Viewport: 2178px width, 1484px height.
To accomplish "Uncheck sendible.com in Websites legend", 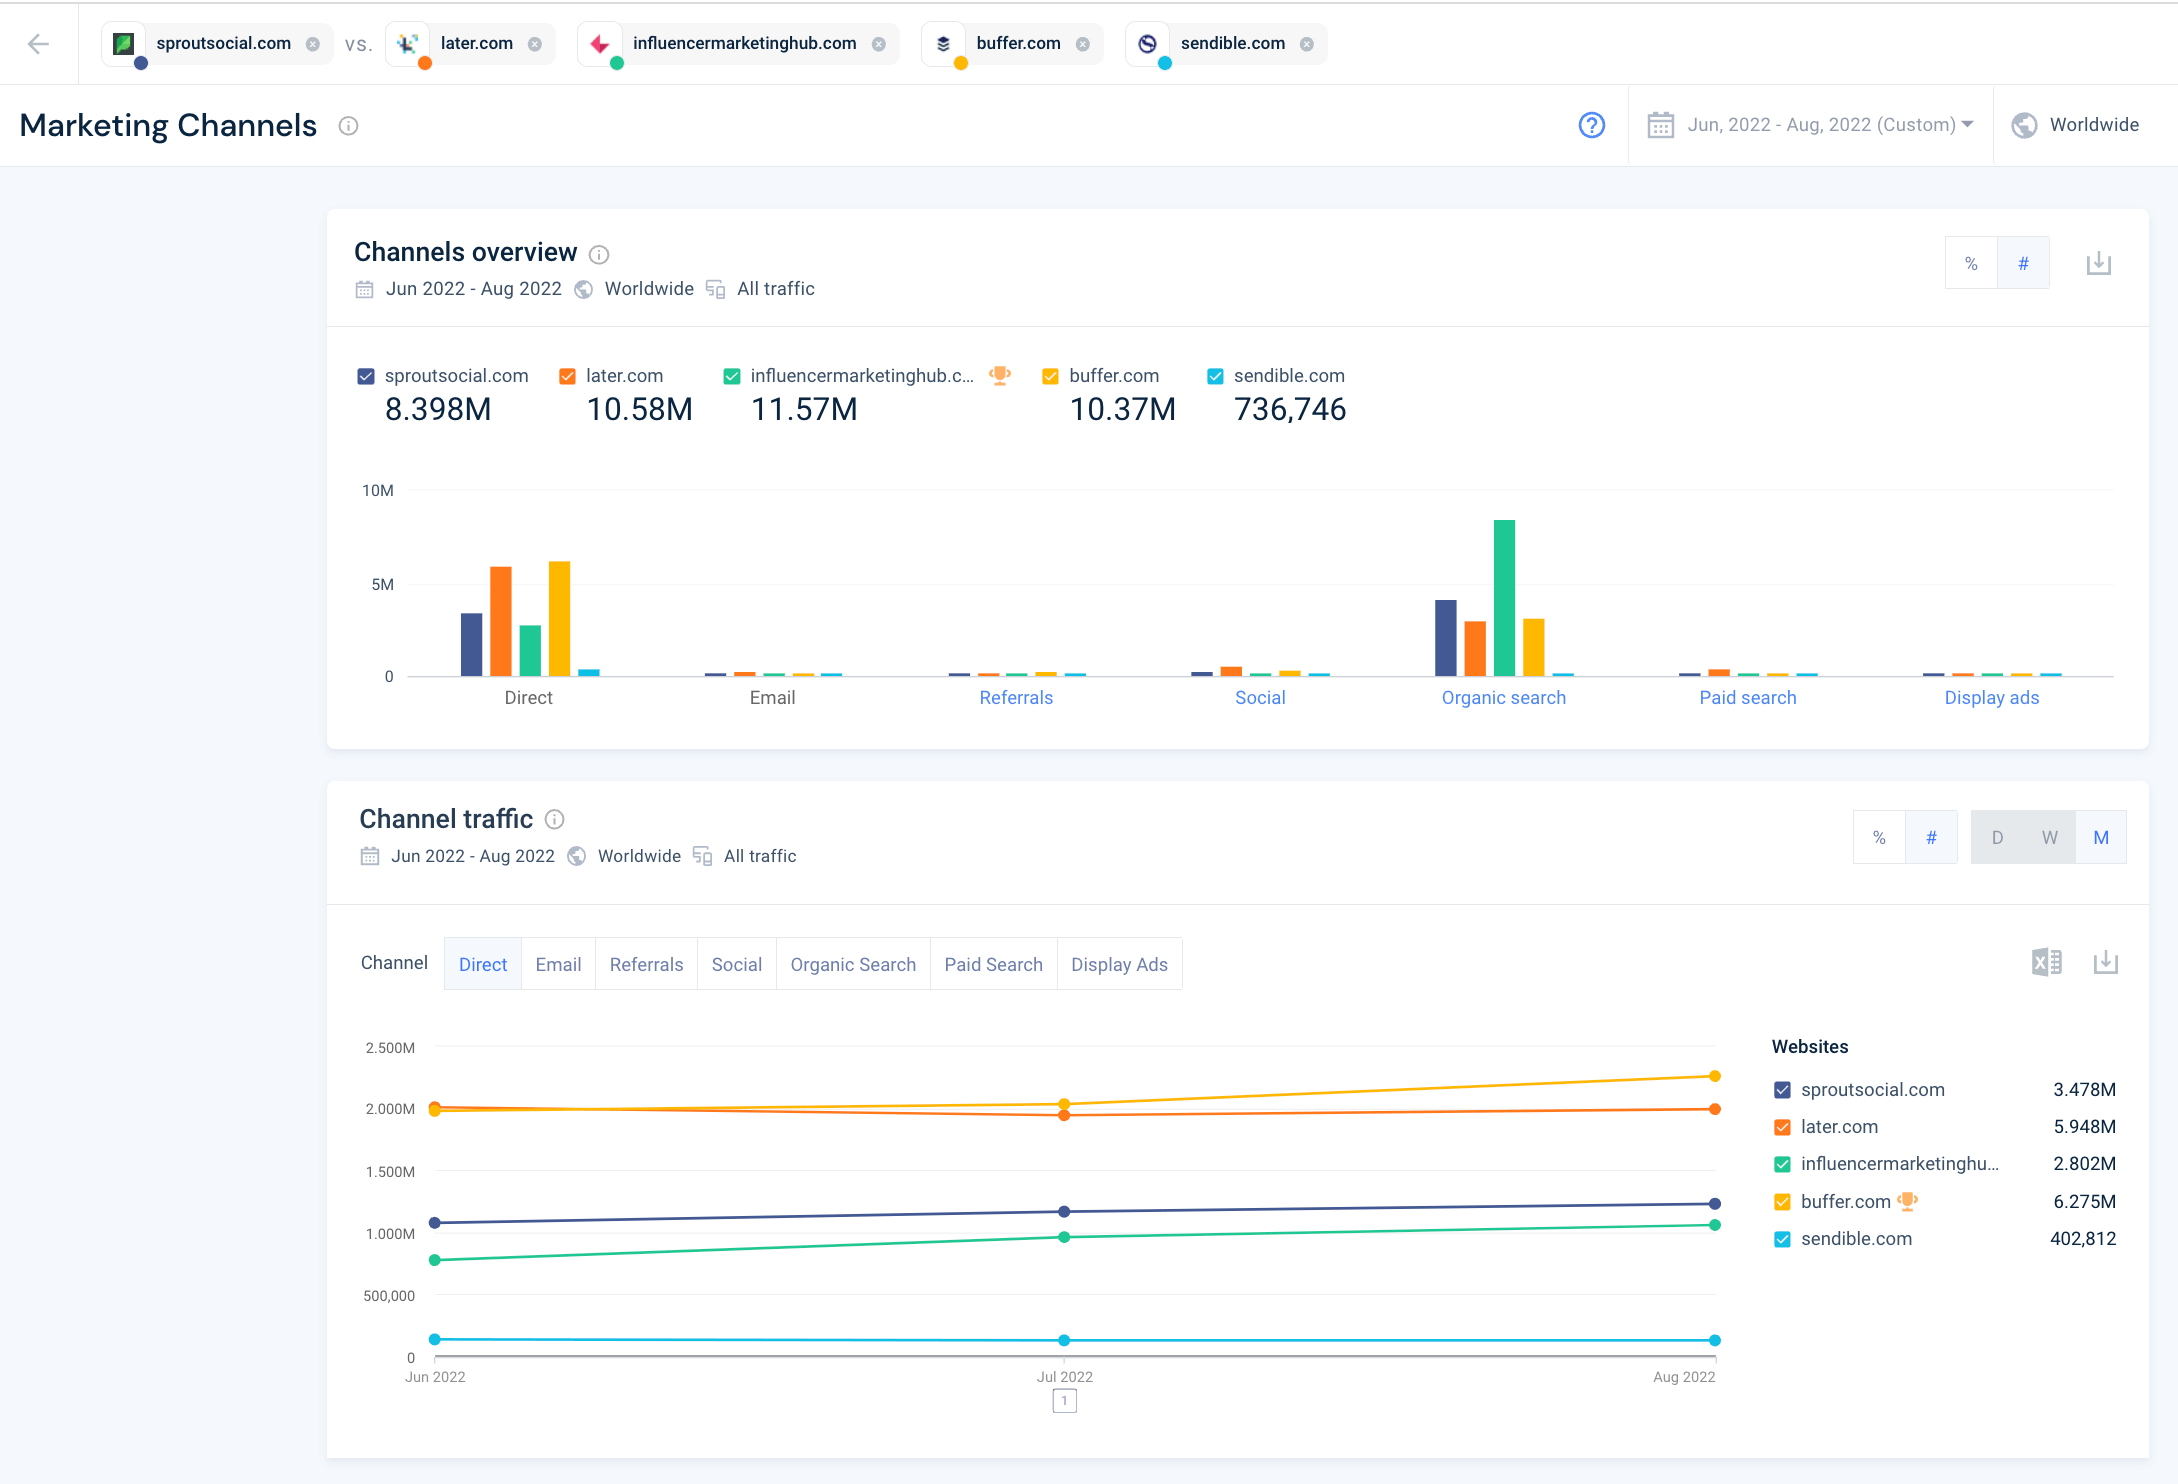I will pos(1782,1239).
